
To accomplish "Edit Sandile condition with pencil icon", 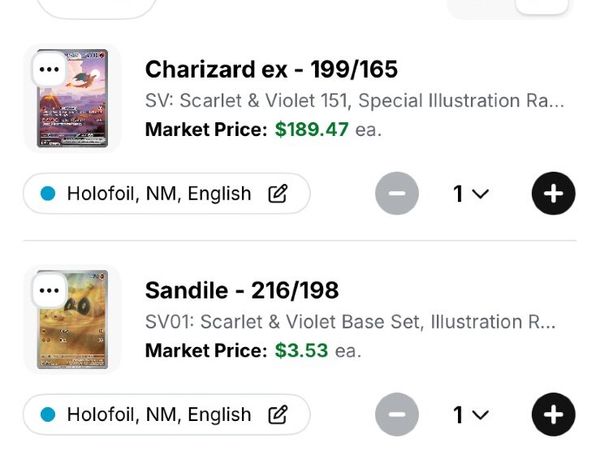I will 278,414.
